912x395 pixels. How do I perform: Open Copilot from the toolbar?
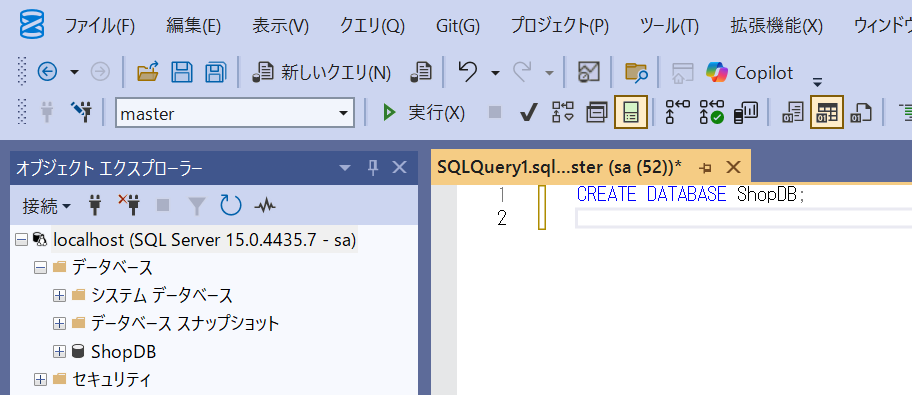pos(749,73)
